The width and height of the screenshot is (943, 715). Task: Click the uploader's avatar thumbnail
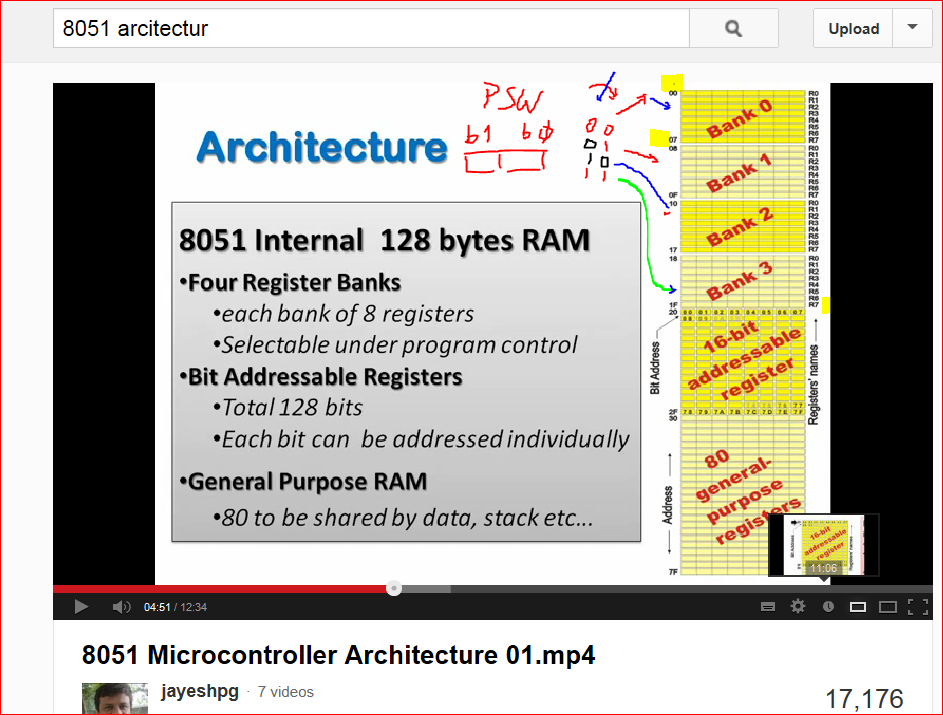[x=115, y=699]
